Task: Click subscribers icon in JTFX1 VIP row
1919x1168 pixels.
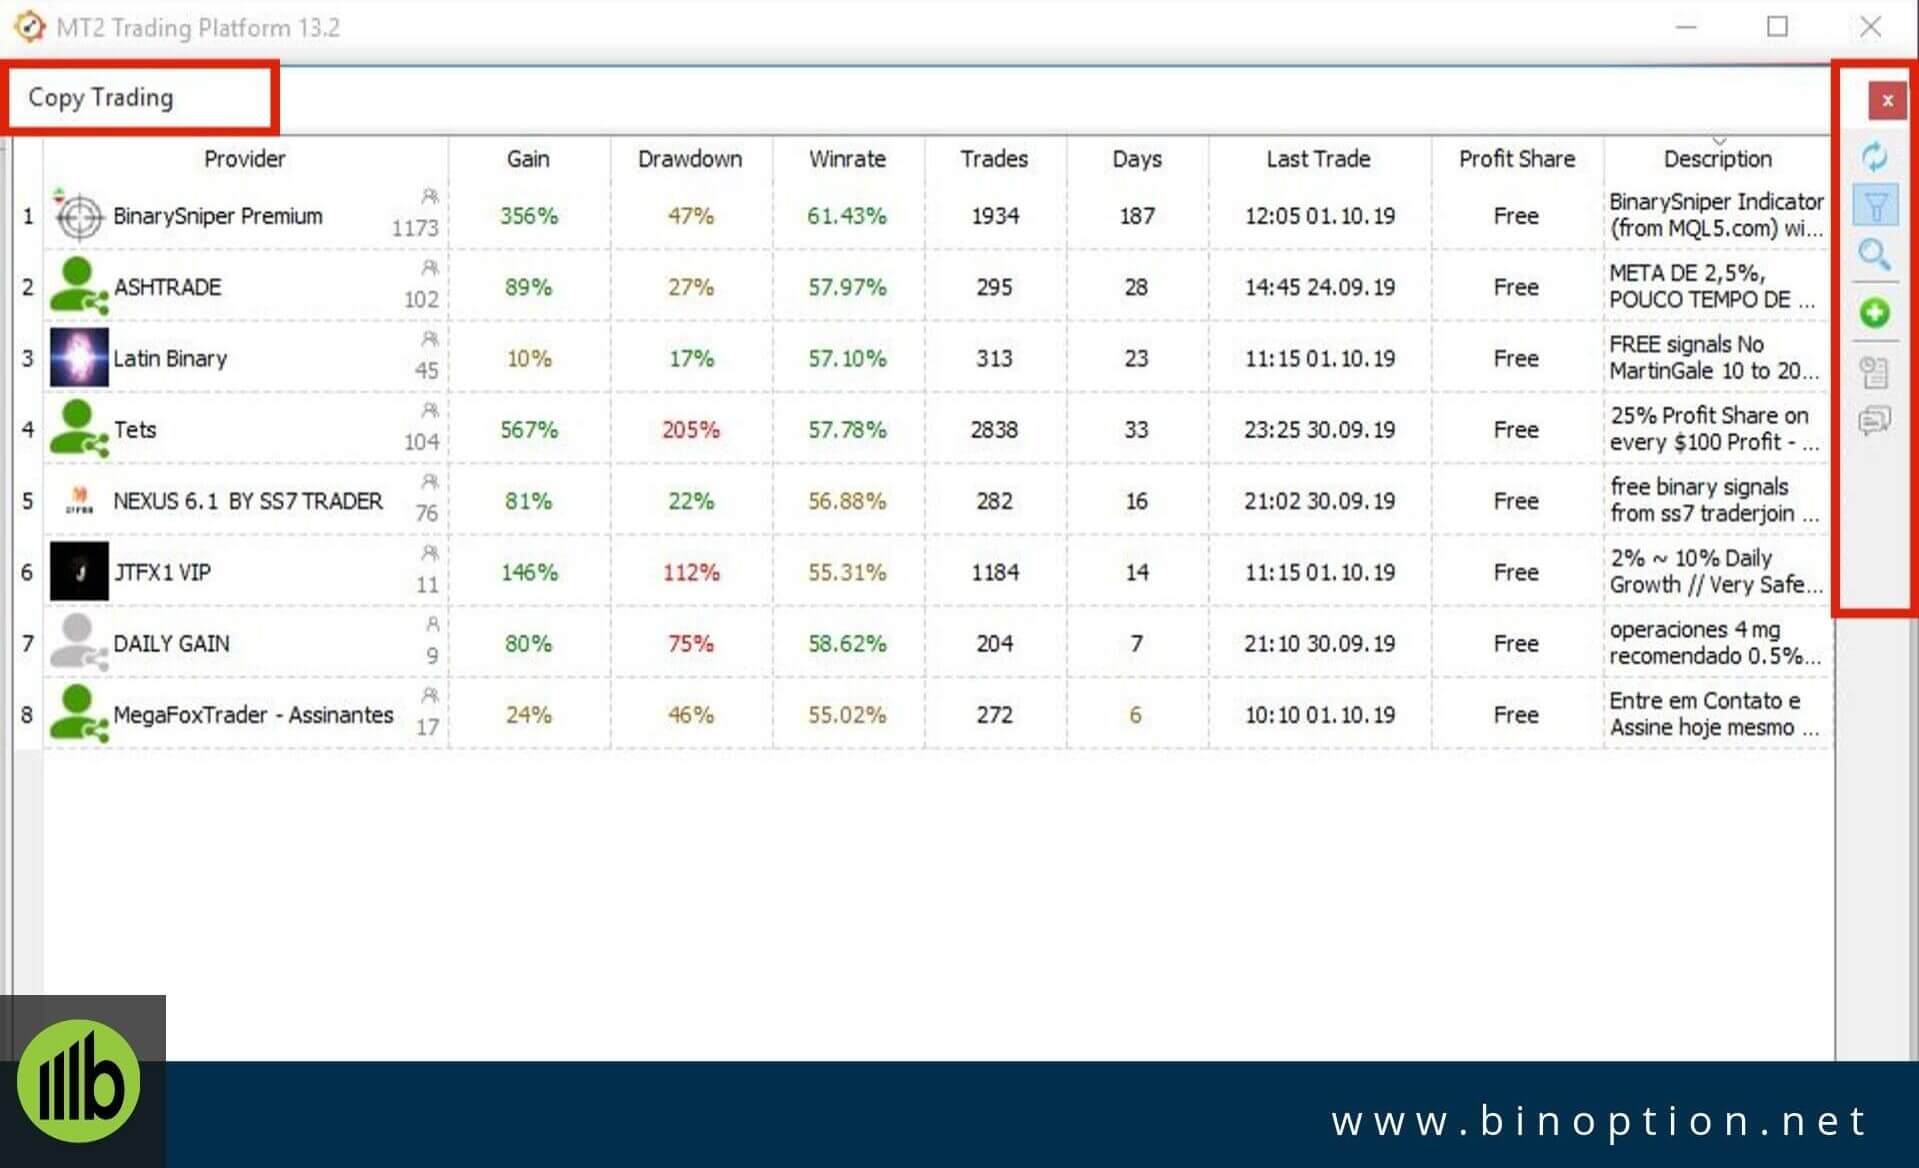Action: (x=430, y=553)
